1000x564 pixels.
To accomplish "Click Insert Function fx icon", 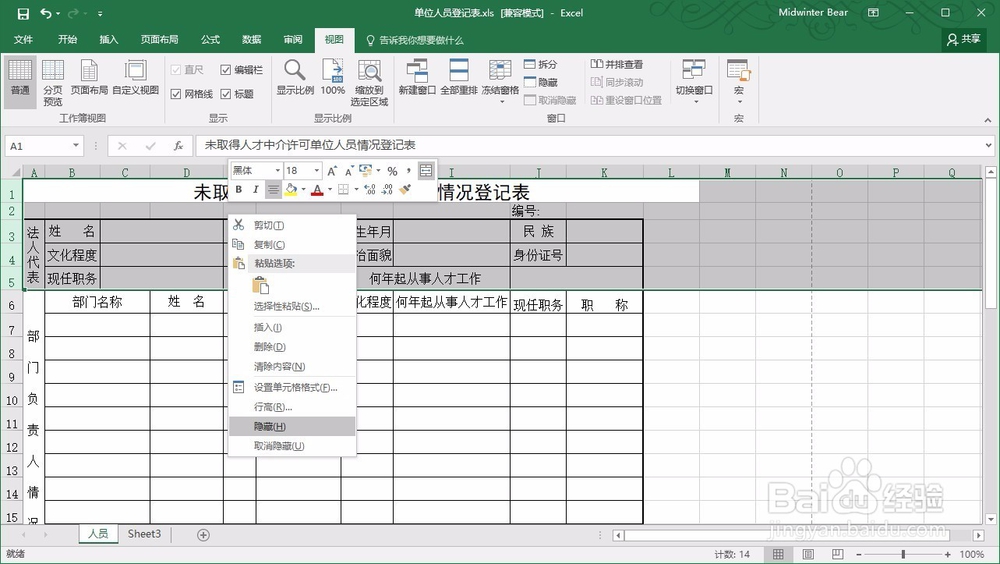I will point(179,146).
